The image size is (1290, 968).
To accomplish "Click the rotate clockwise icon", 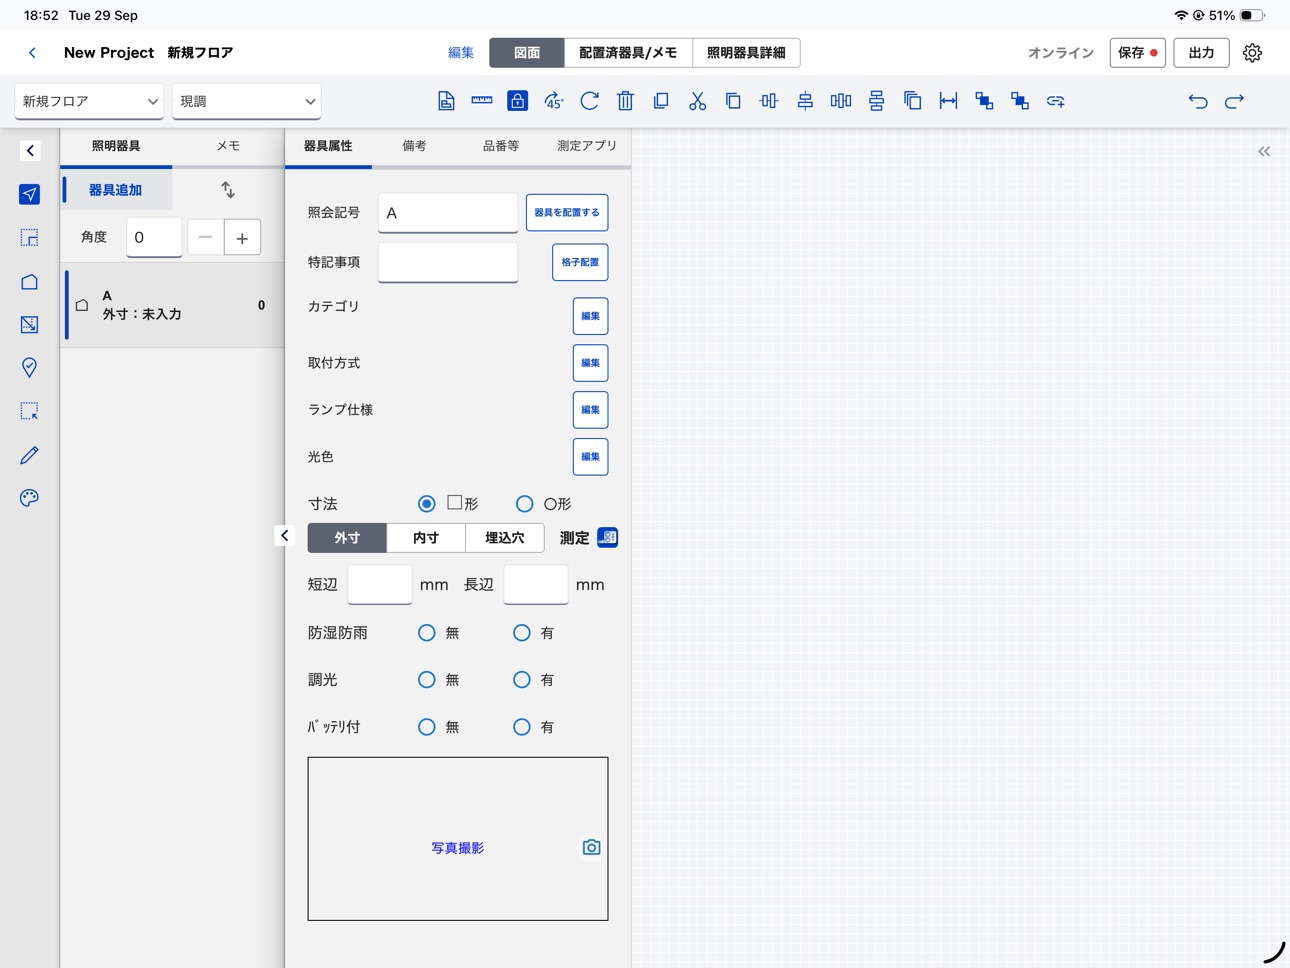I will (x=590, y=101).
